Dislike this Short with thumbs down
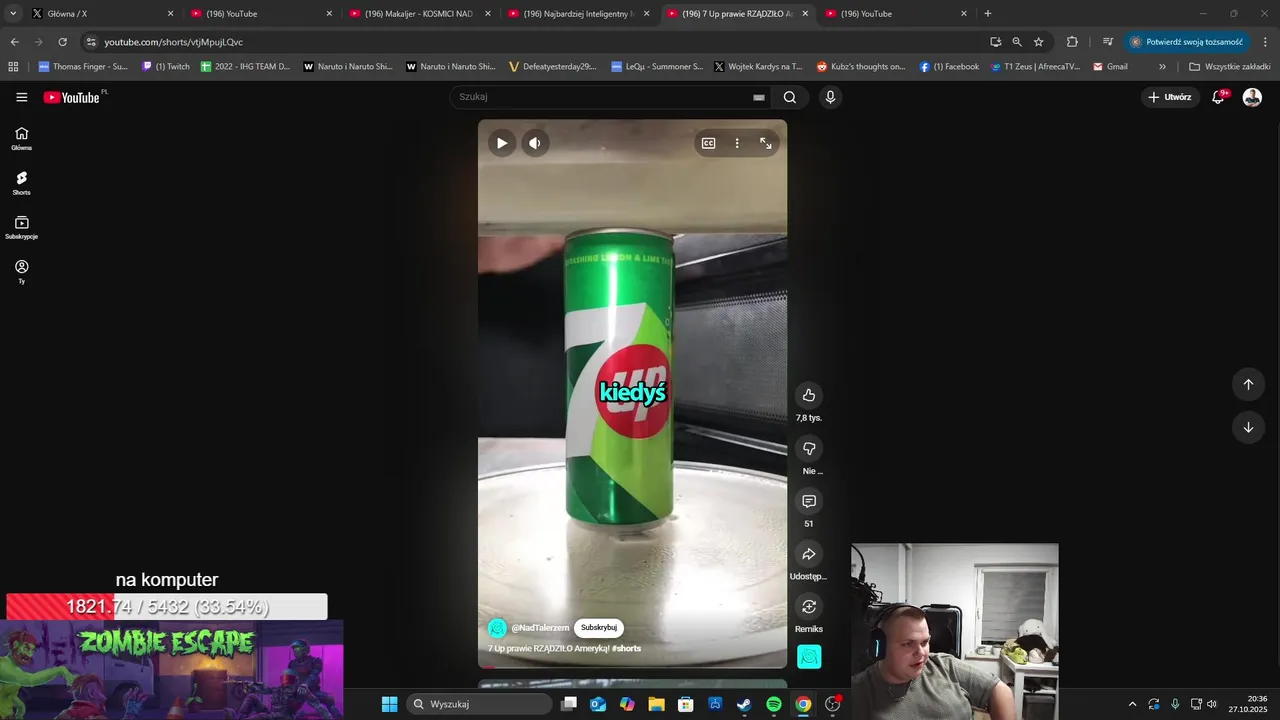1280x720 pixels. pos(809,448)
